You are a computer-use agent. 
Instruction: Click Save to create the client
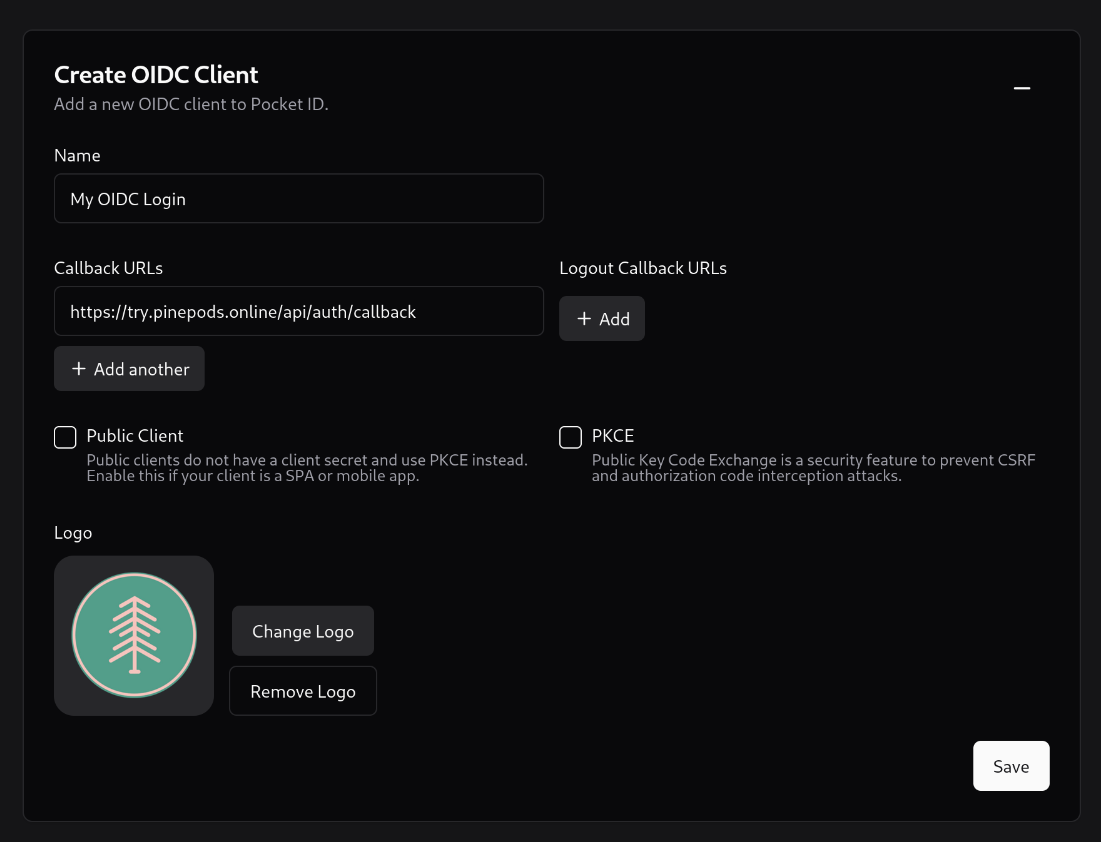(1011, 766)
